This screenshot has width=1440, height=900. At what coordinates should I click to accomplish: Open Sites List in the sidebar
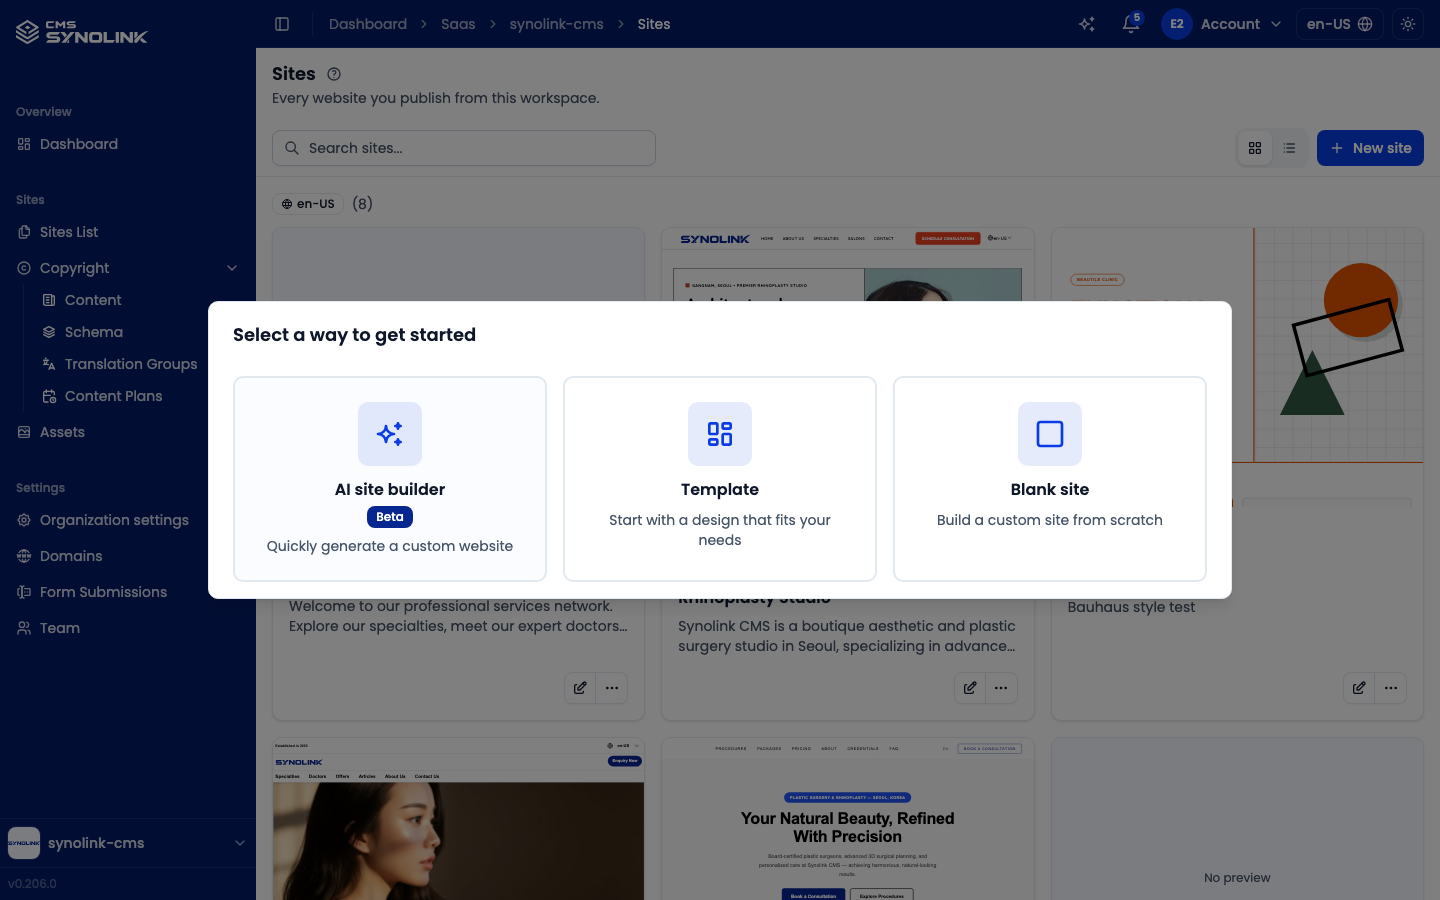click(128, 232)
